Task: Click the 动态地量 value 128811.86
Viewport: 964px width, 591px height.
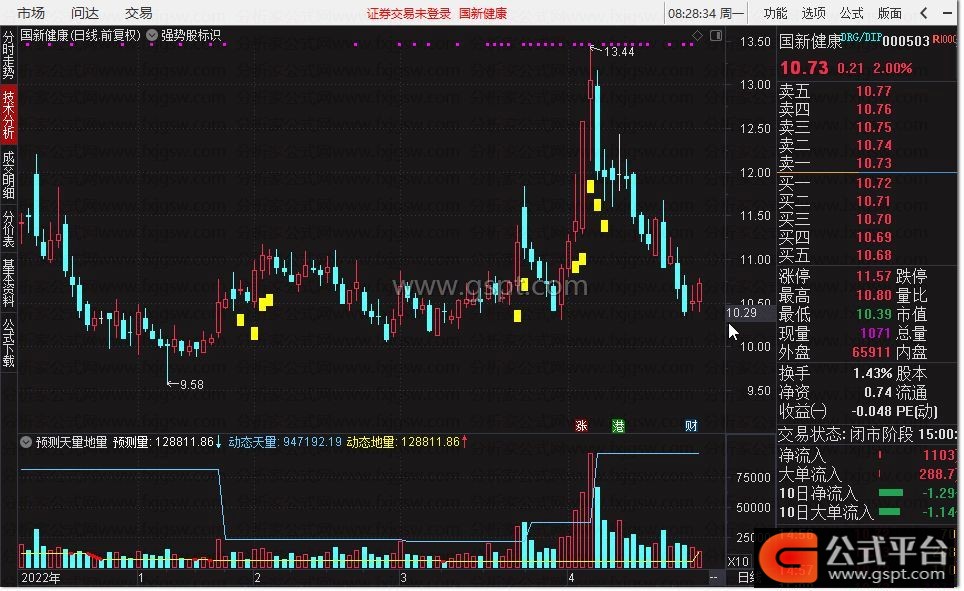Action: (430, 442)
